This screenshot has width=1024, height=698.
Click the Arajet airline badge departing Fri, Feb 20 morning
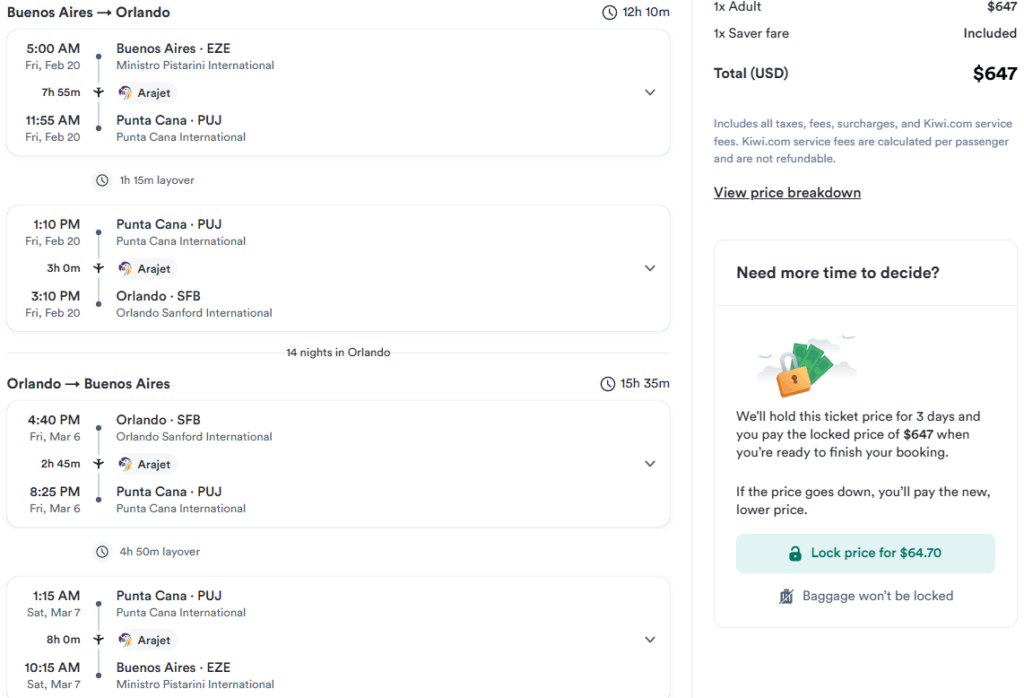pyautogui.click(x=146, y=93)
